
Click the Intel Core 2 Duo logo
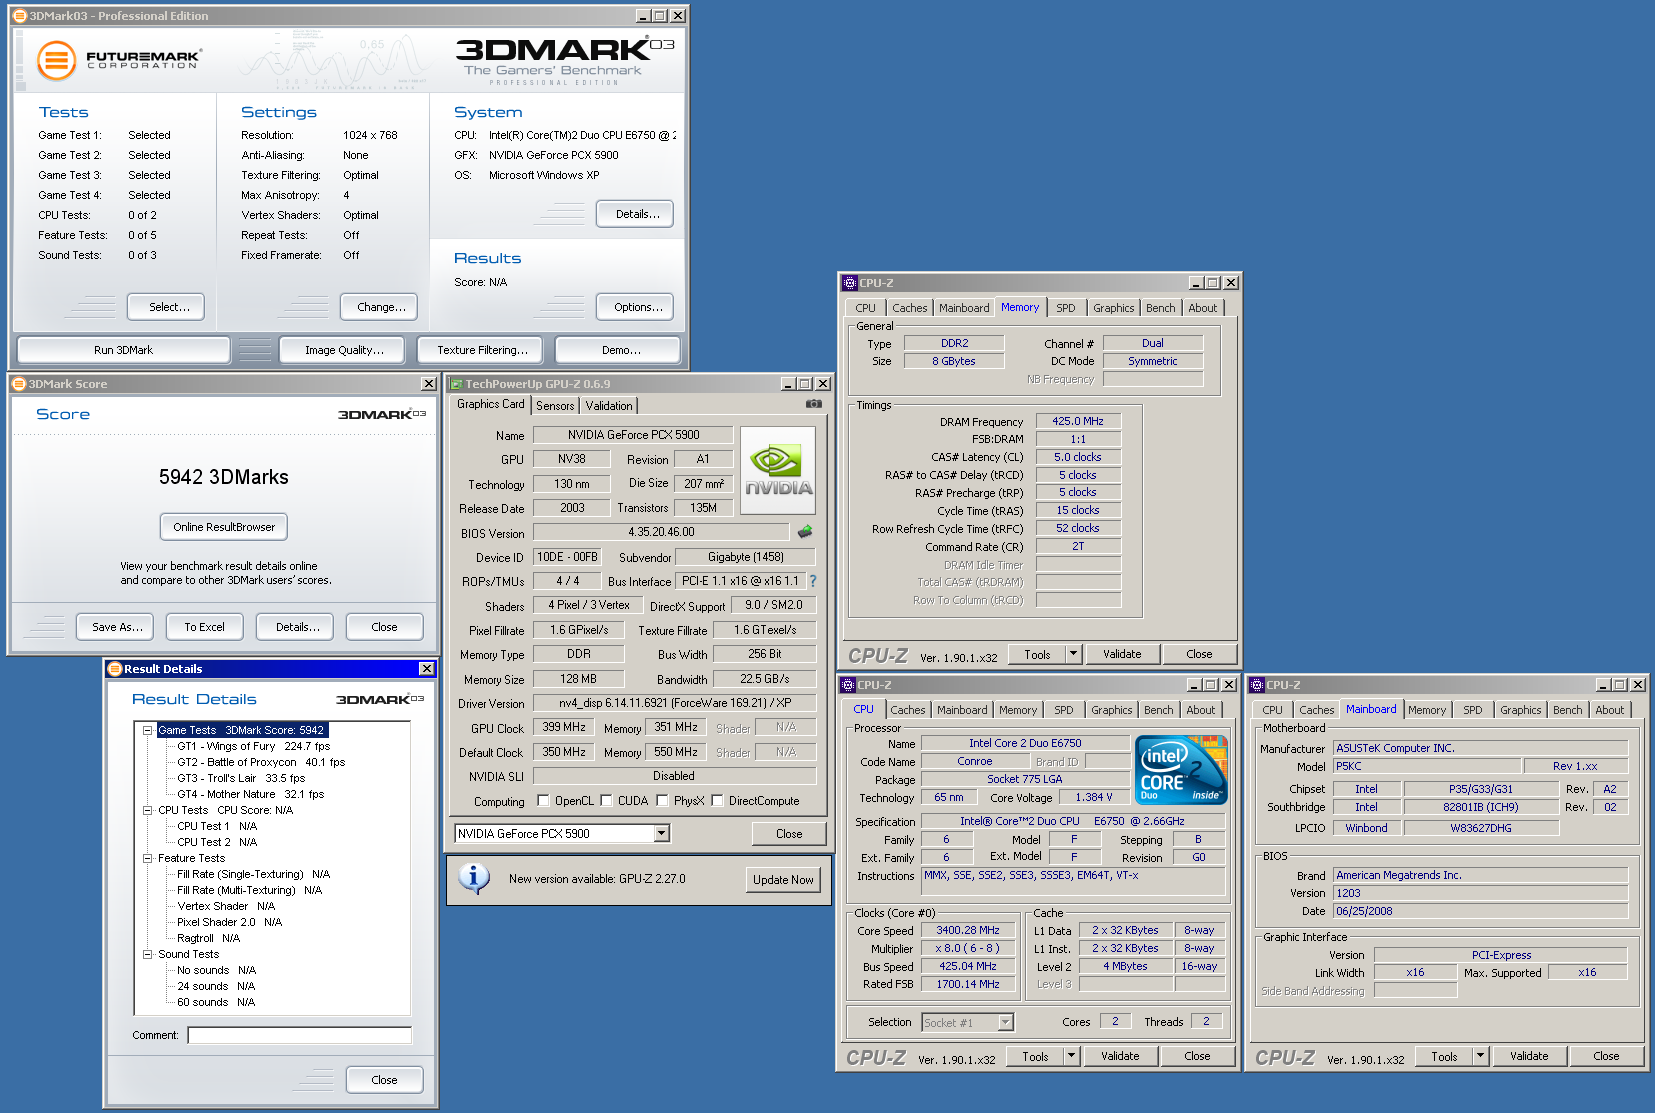(x=1181, y=770)
